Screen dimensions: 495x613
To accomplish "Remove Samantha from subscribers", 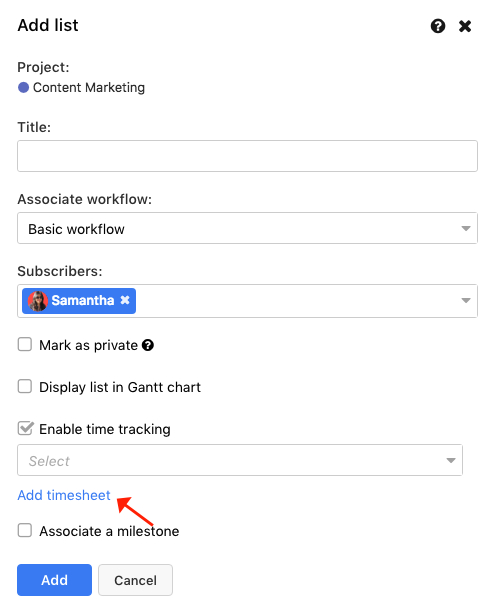I will click(125, 300).
